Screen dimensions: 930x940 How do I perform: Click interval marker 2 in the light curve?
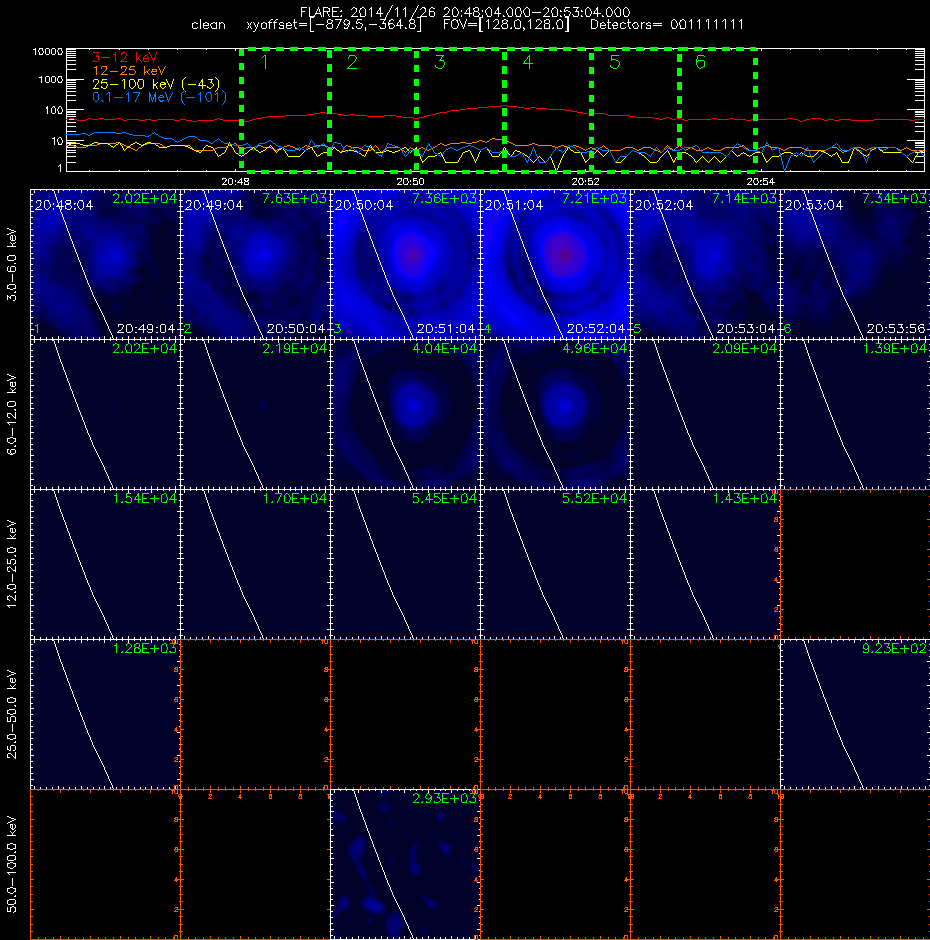click(352, 62)
